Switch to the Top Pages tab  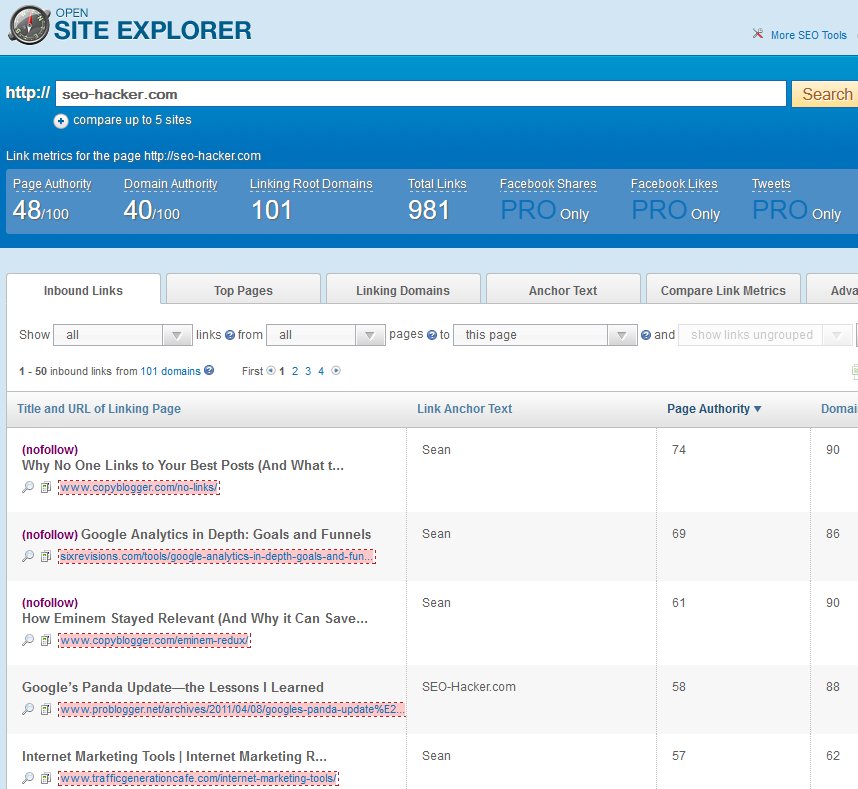coord(243,291)
